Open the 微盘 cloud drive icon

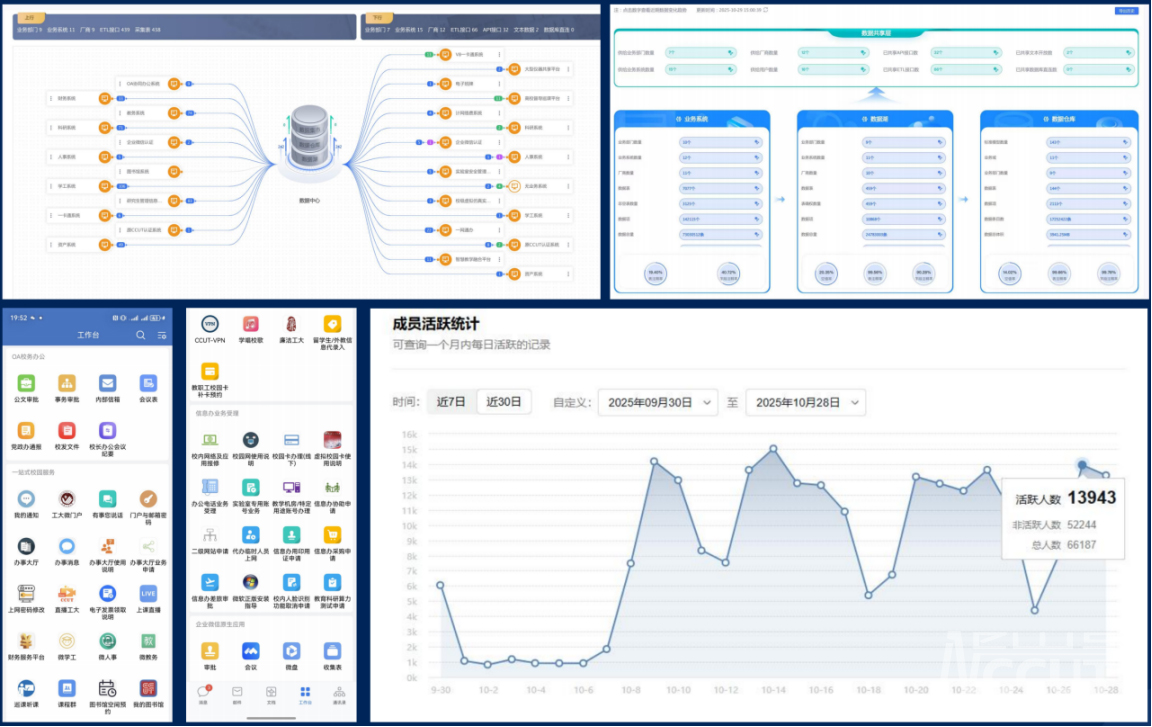tap(291, 651)
